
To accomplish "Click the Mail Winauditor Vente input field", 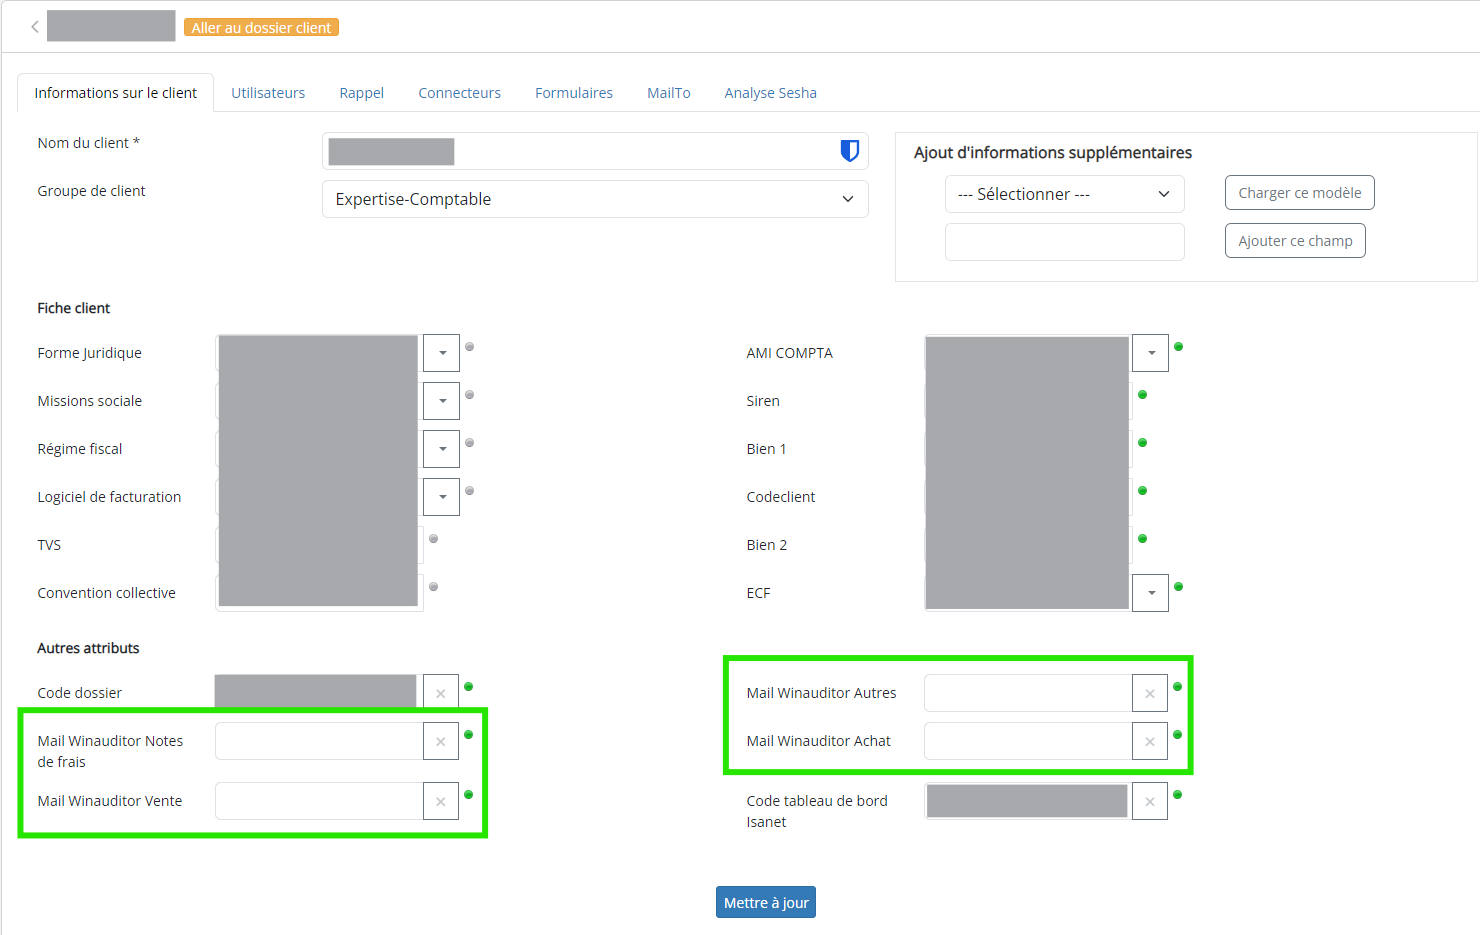I will click(318, 801).
